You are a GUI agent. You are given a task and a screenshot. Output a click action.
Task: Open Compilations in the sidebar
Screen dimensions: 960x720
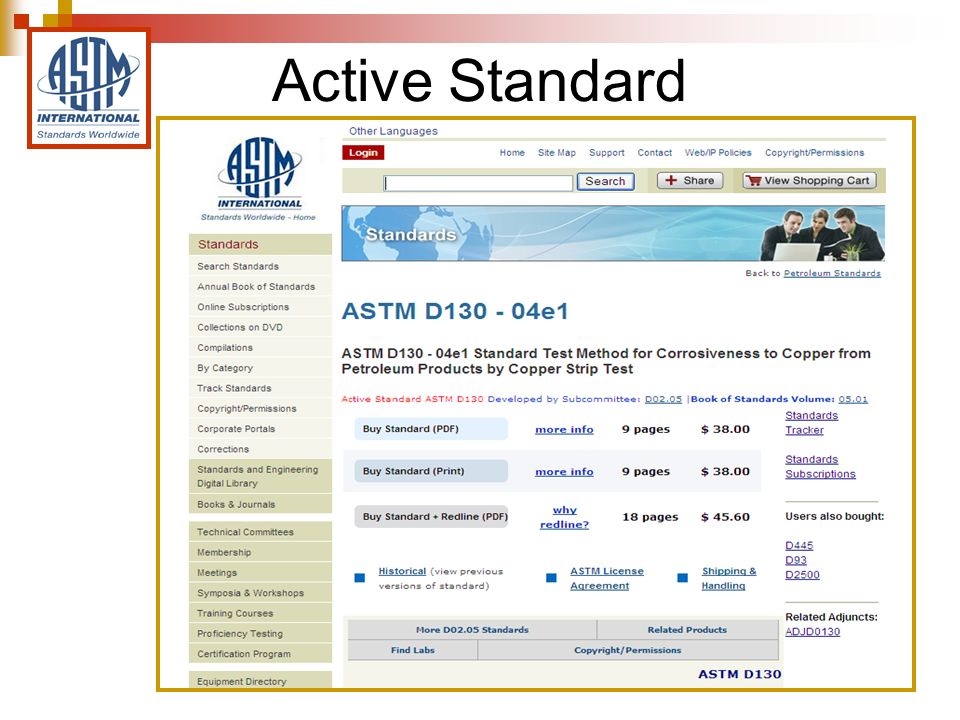260,347
